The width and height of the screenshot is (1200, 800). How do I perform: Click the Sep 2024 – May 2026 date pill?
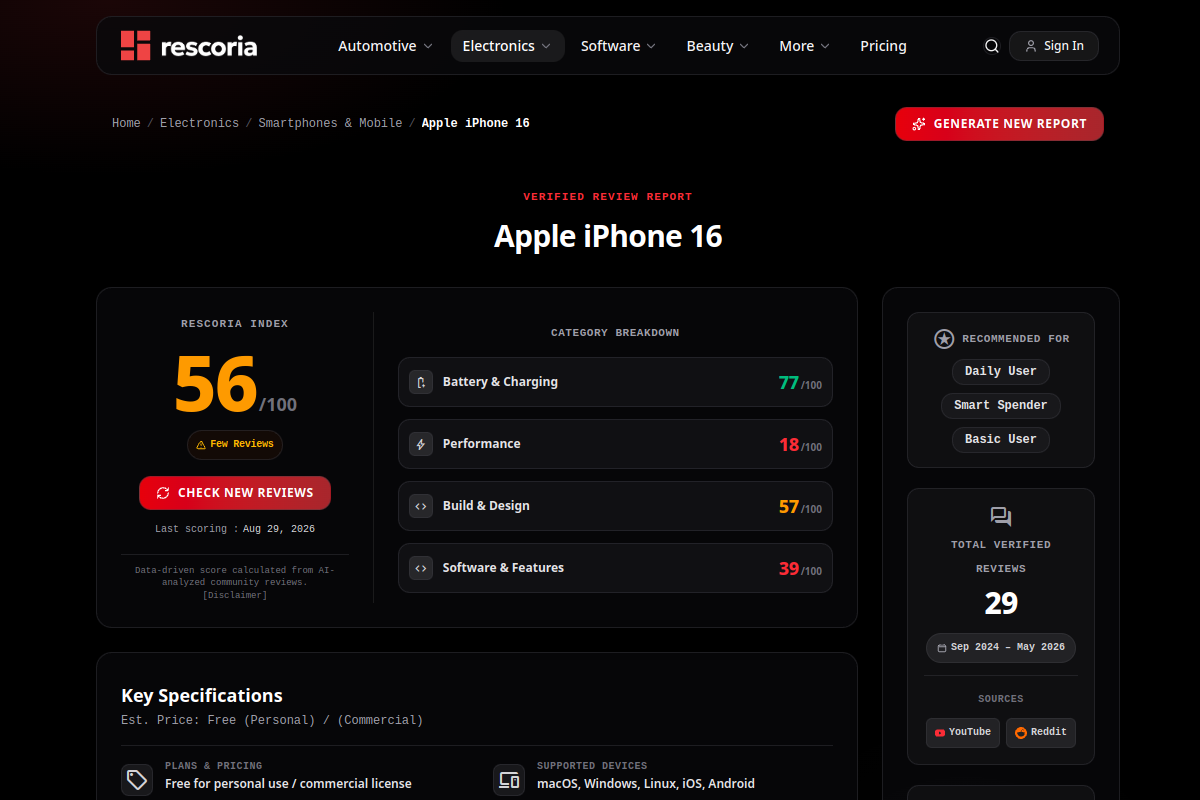[x=1001, y=648]
